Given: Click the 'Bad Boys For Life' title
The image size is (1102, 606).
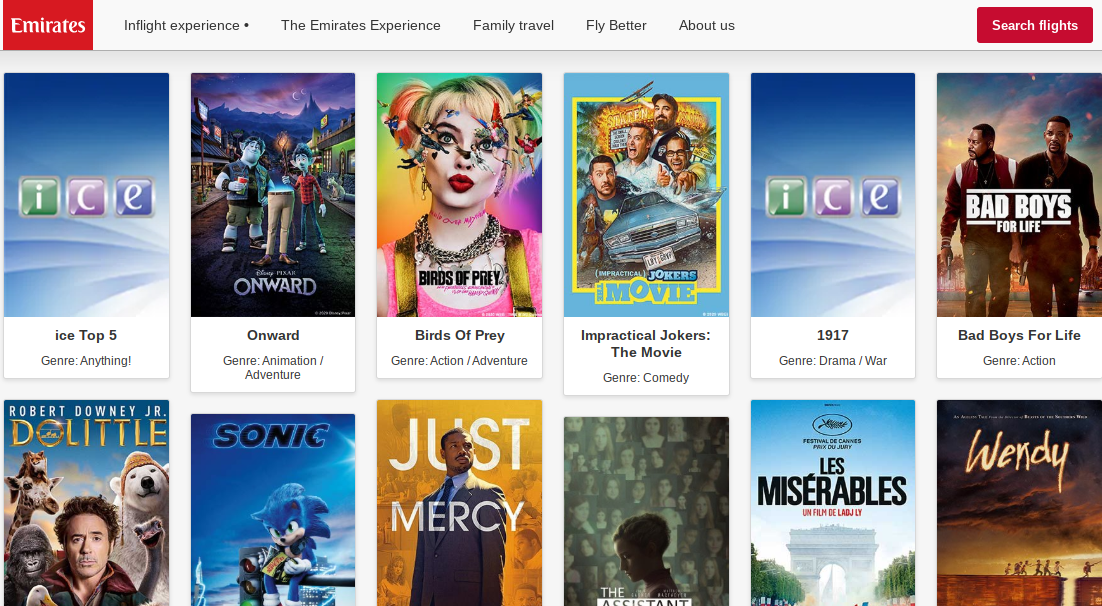Looking at the screenshot, I should click(x=1019, y=335).
